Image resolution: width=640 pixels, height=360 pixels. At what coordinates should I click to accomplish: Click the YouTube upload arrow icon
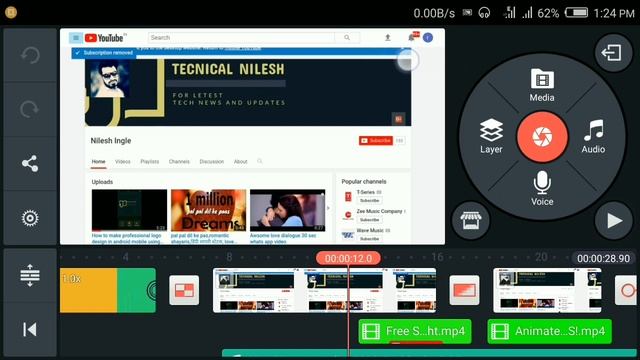388,38
